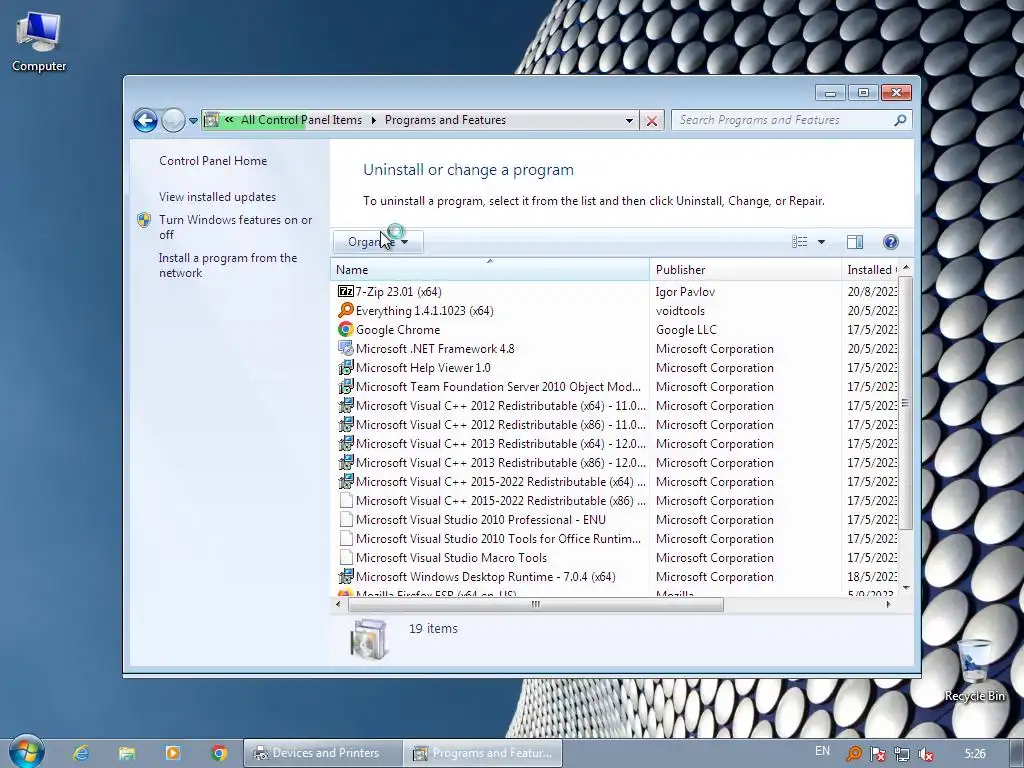The height and width of the screenshot is (768, 1024).
Task: Select the Everything 1.4.1.1023 magnifier icon
Action: [x=345, y=310]
